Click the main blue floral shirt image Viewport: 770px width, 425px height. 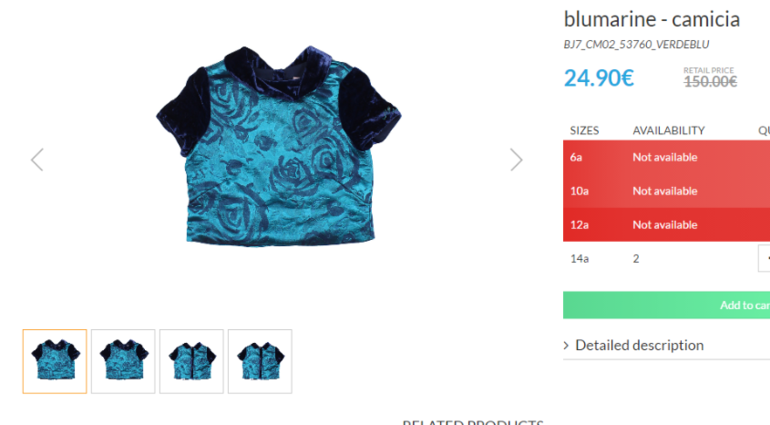point(278,146)
